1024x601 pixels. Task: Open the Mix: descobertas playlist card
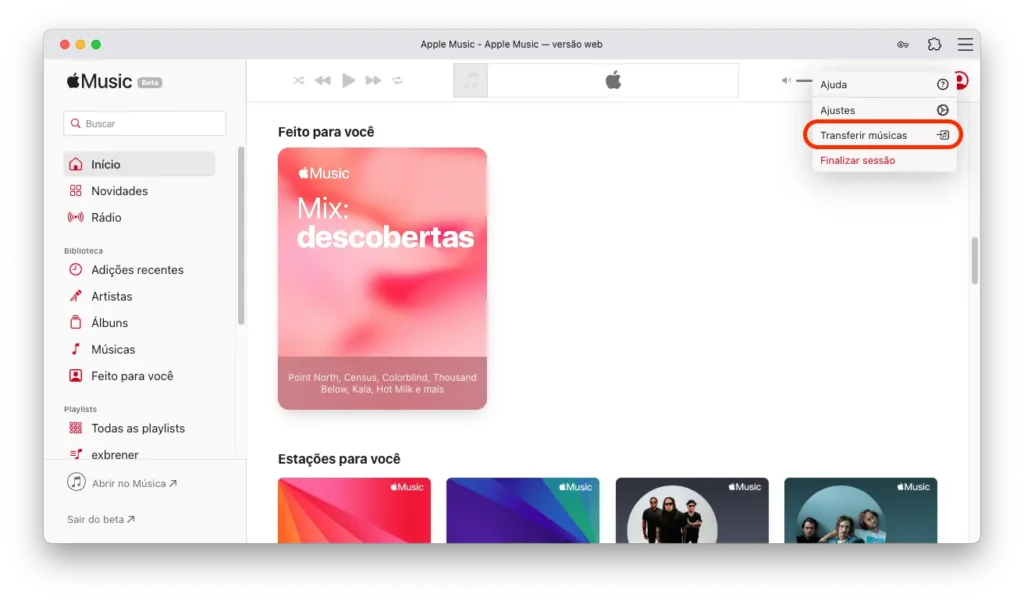[382, 278]
